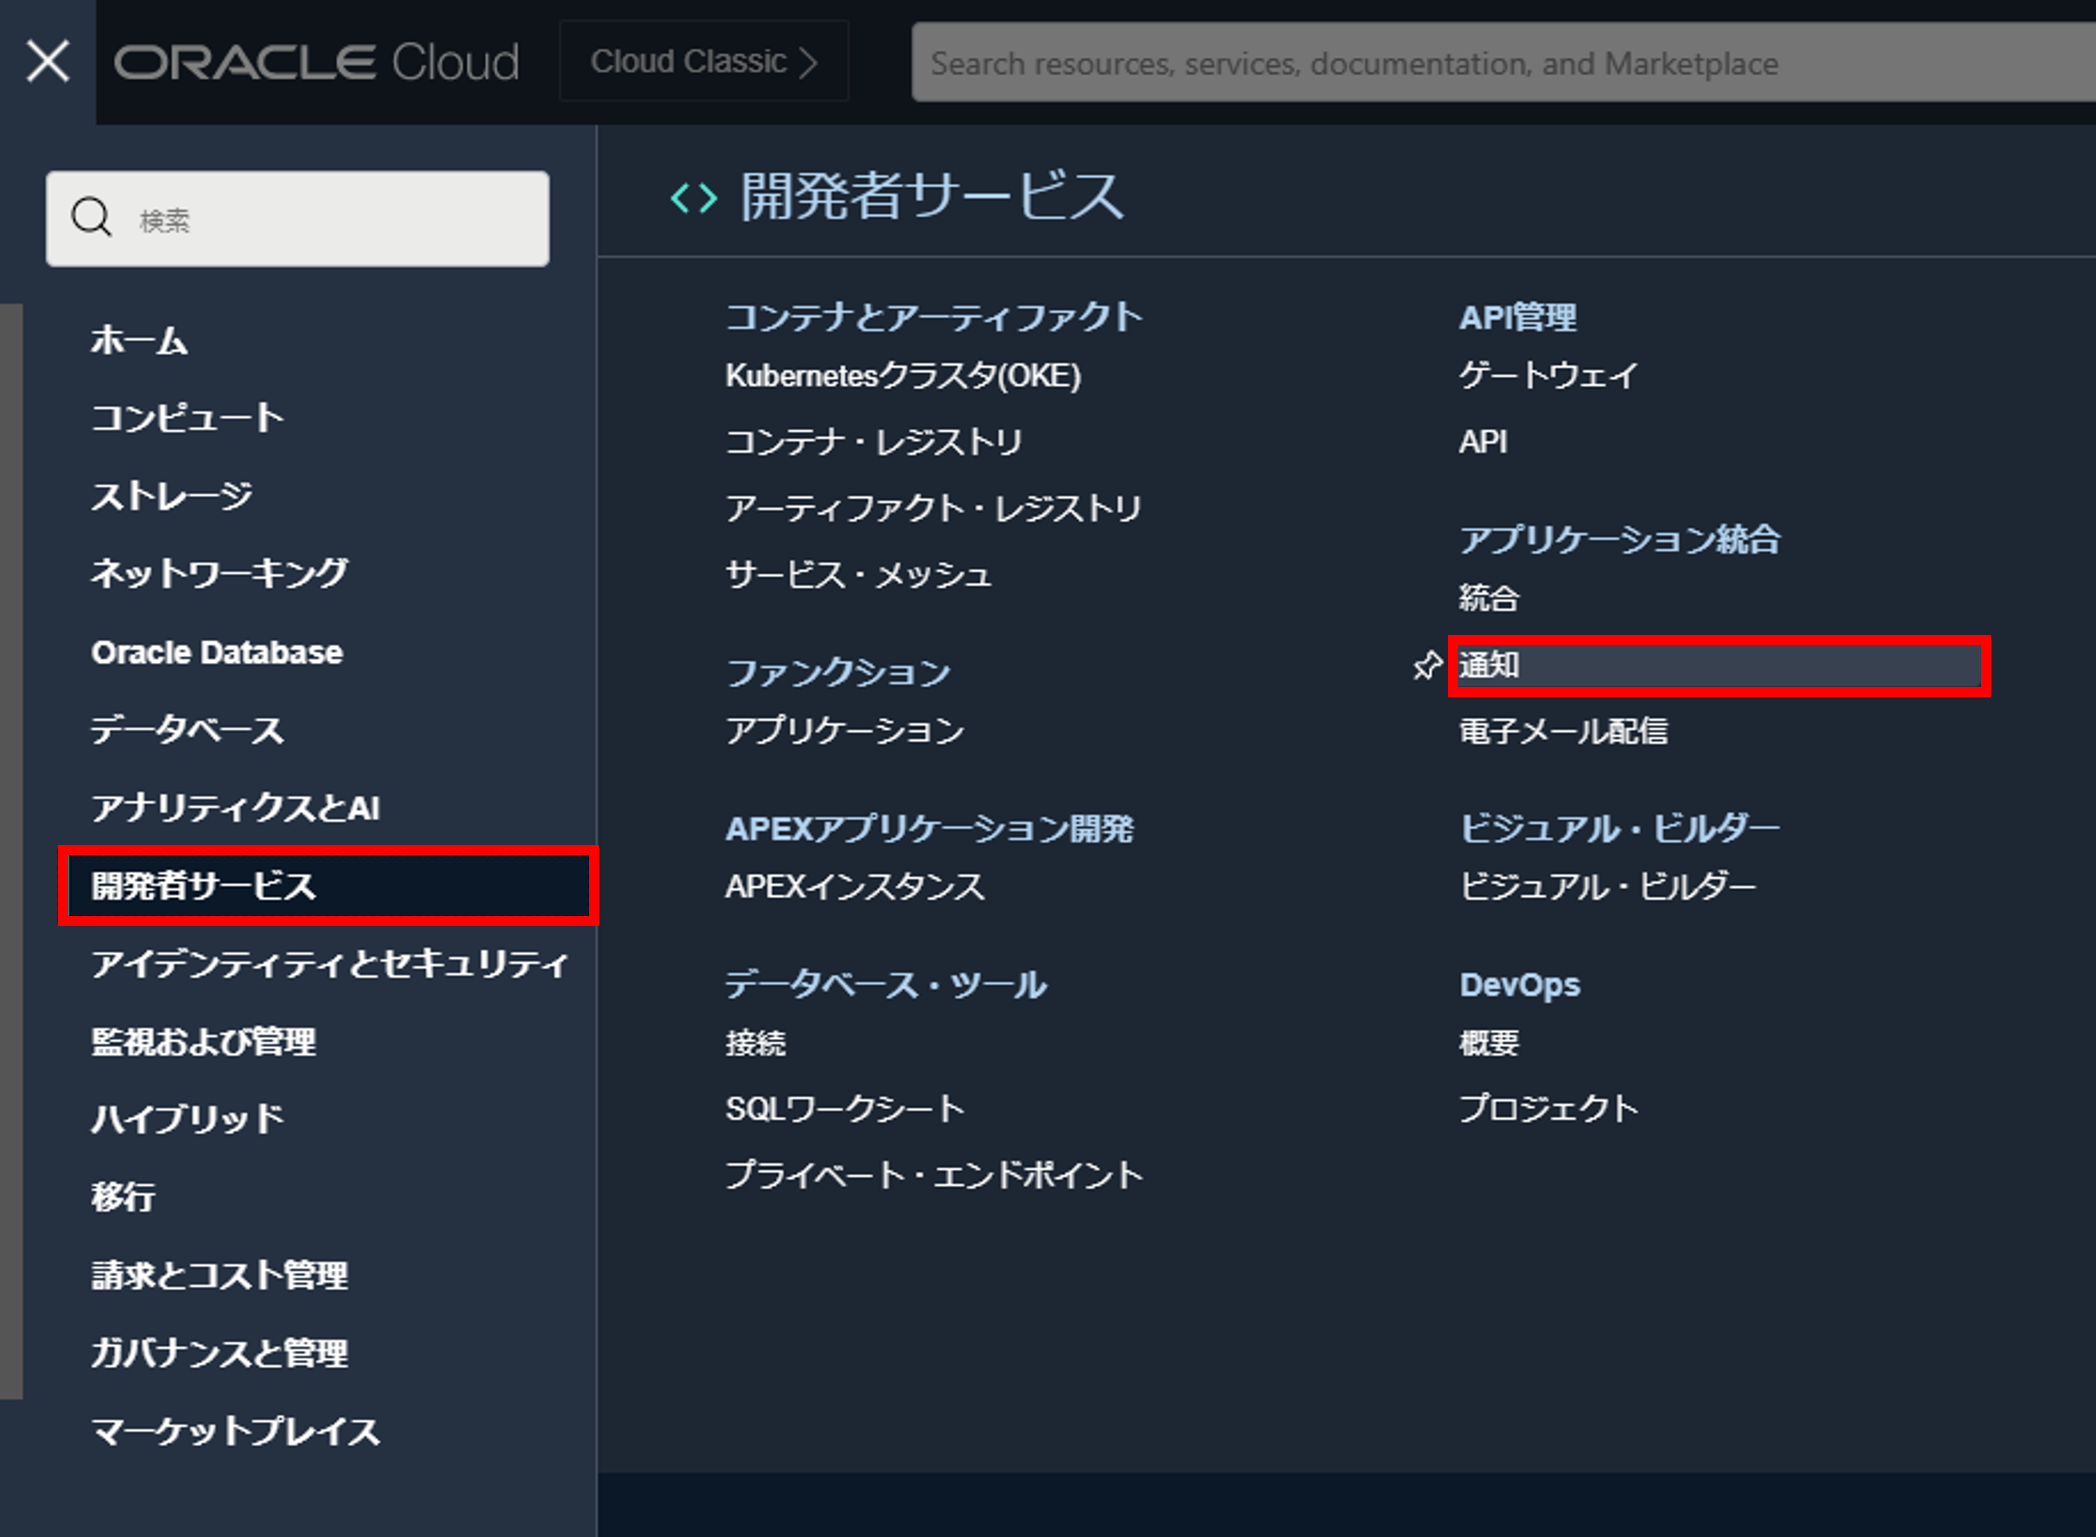The height and width of the screenshot is (1537, 2096).
Task: Open プロジェクト under DevOps
Action: coord(1549,1109)
